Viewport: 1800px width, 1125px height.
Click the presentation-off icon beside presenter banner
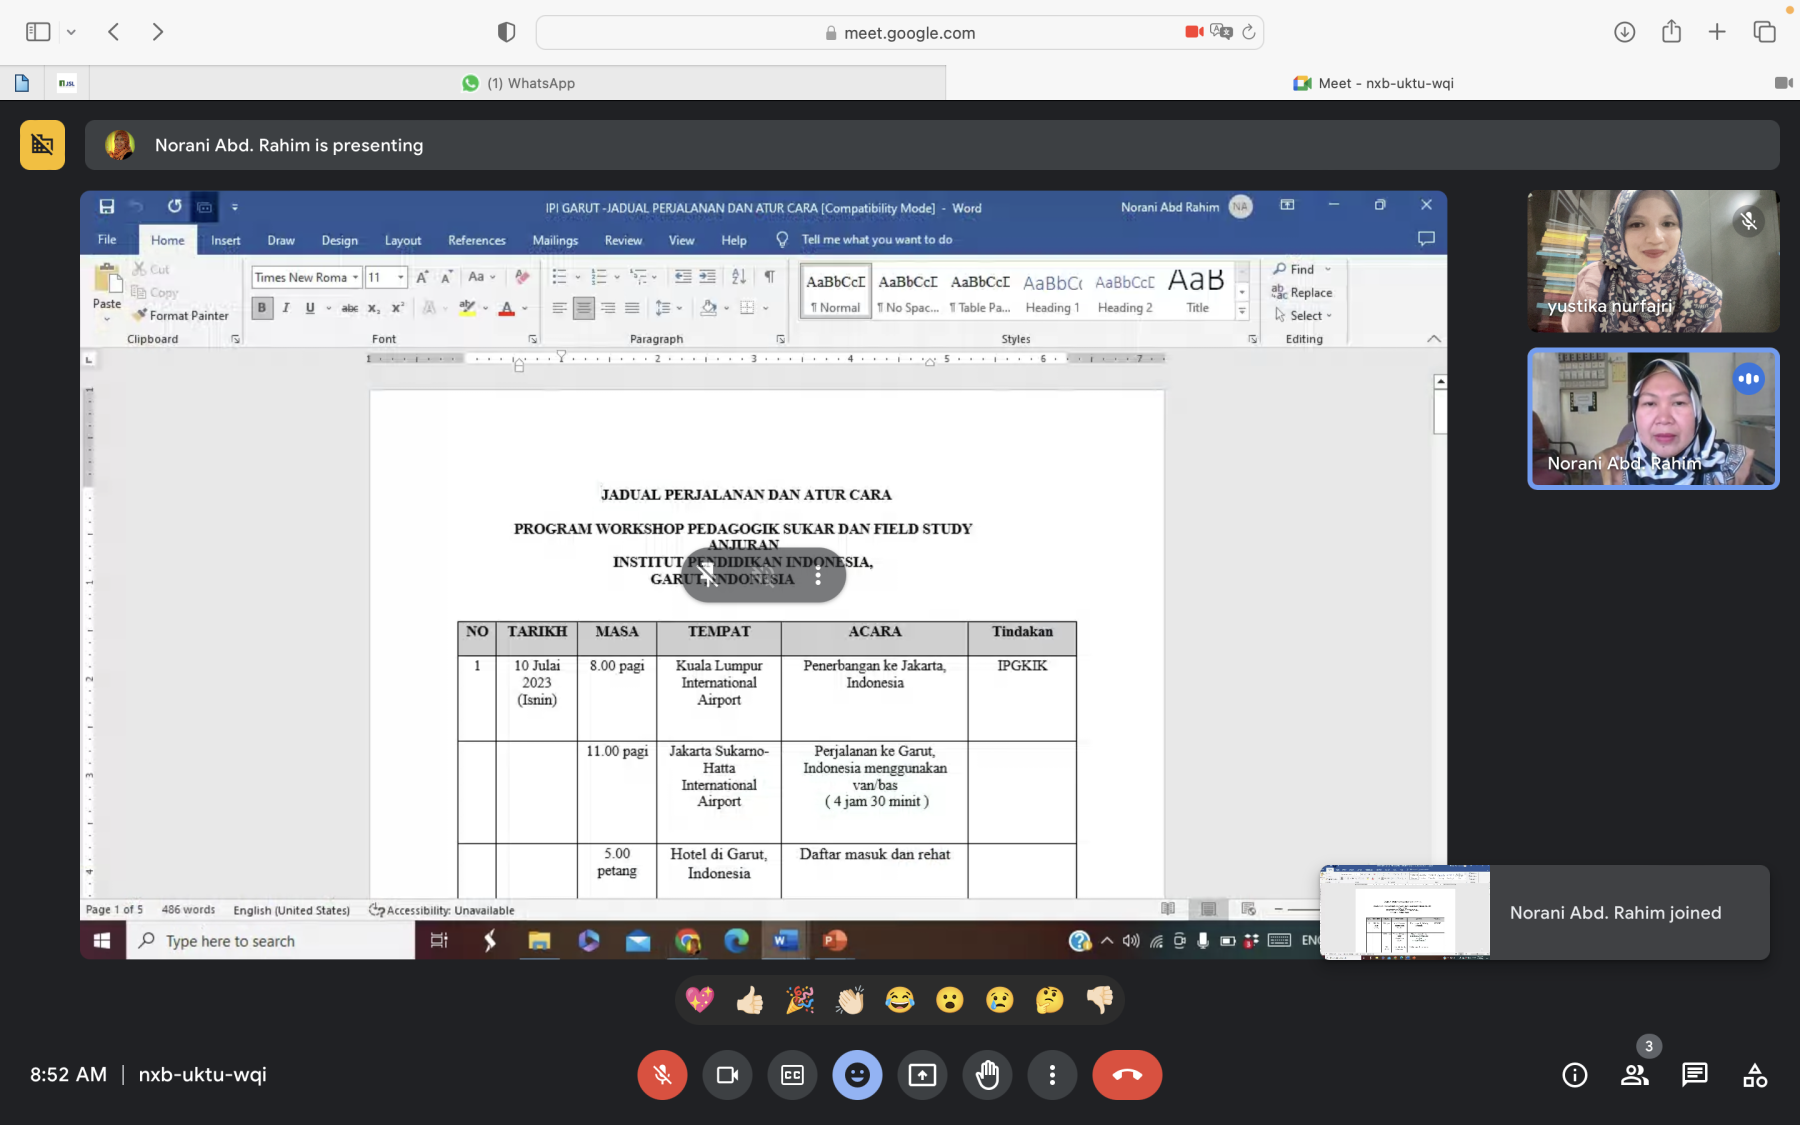[42, 145]
